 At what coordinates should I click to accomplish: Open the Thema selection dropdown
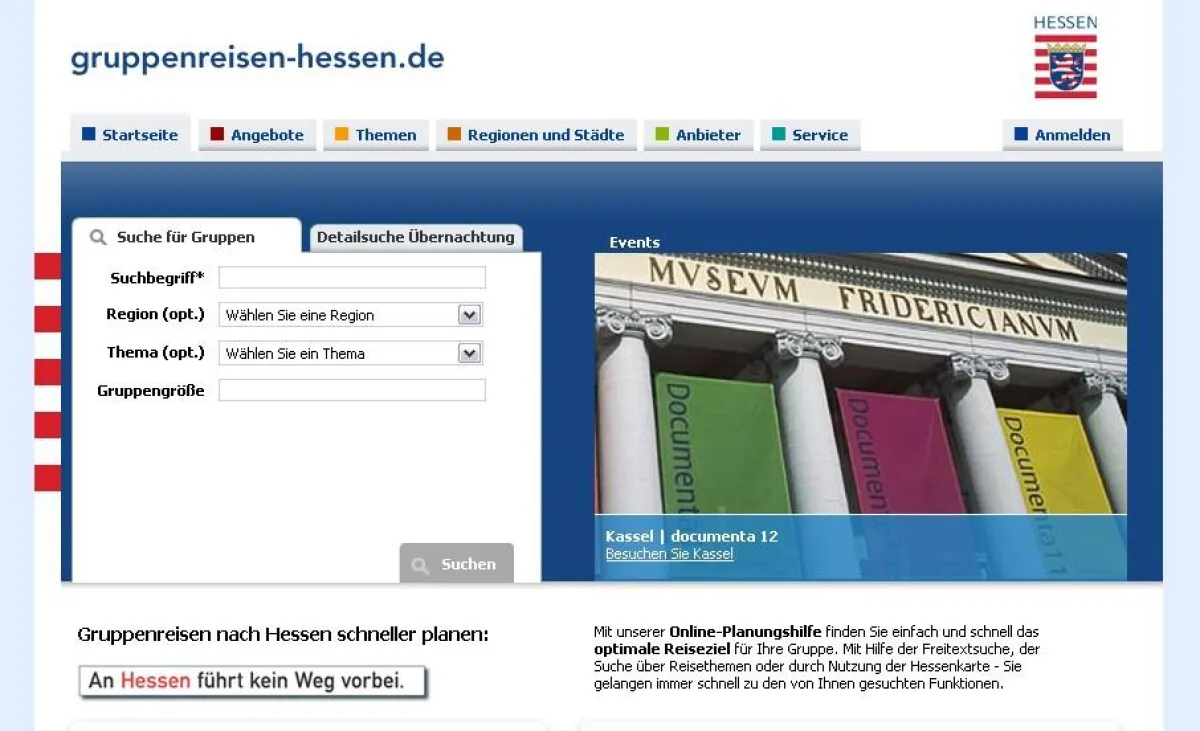click(468, 352)
